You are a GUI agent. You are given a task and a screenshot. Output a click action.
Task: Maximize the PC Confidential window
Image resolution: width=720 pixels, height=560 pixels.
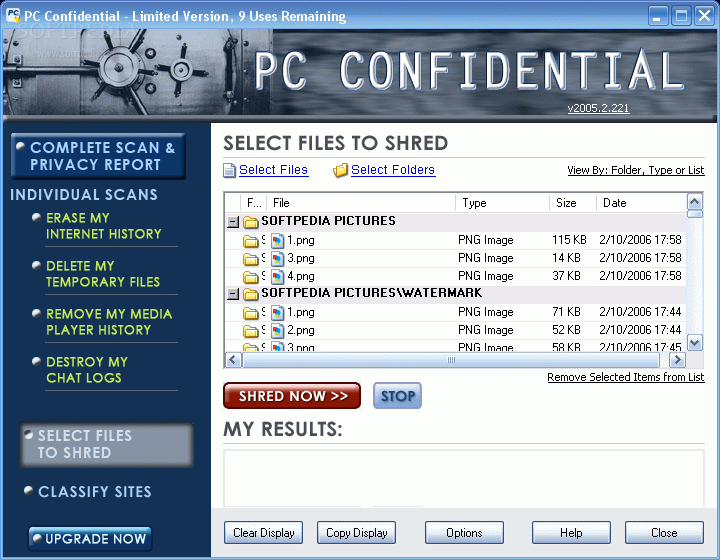681,16
